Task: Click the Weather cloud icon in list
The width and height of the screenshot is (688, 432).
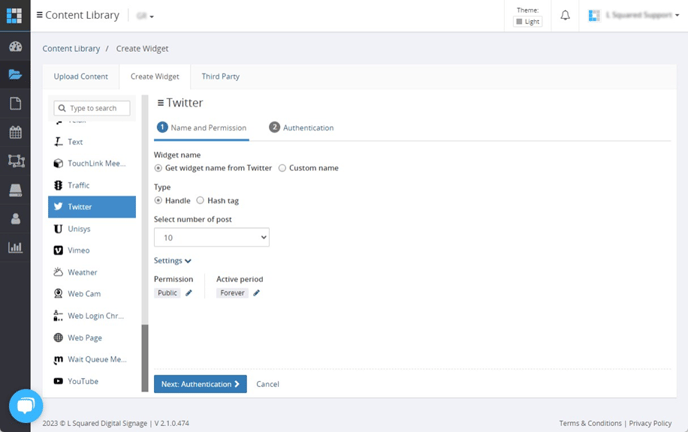Action: (58, 272)
